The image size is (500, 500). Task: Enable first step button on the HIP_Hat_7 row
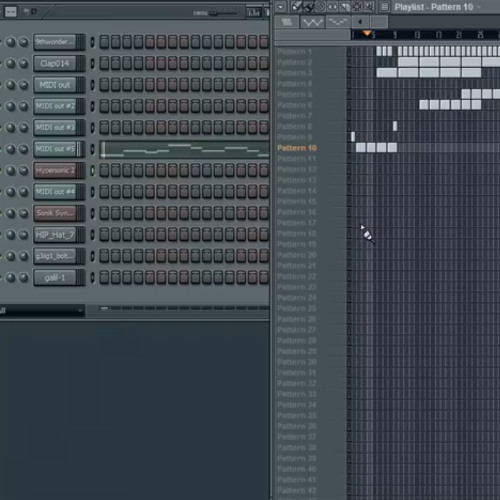(104, 235)
